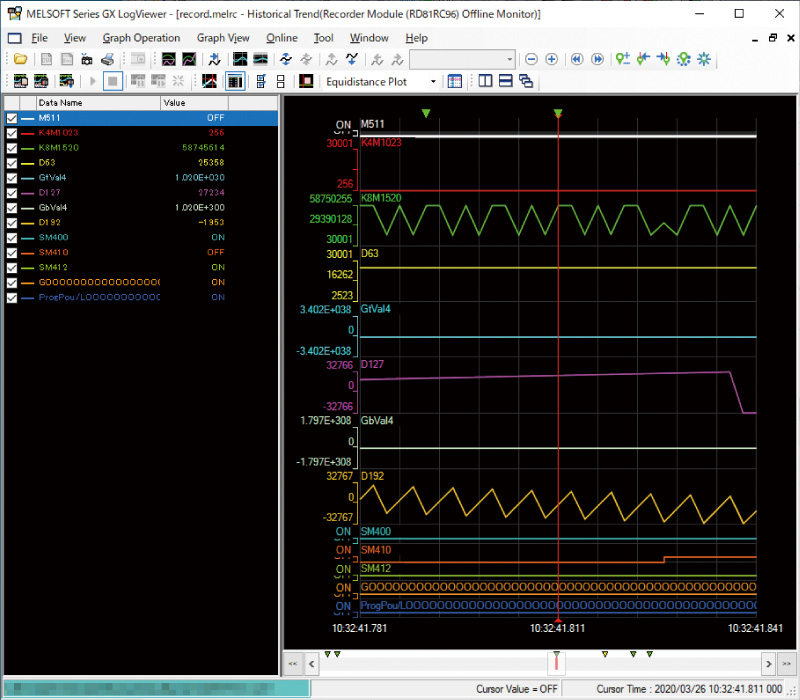Click the tile windows horizontally icon
Viewport: 800px width, 700px height.
506,81
